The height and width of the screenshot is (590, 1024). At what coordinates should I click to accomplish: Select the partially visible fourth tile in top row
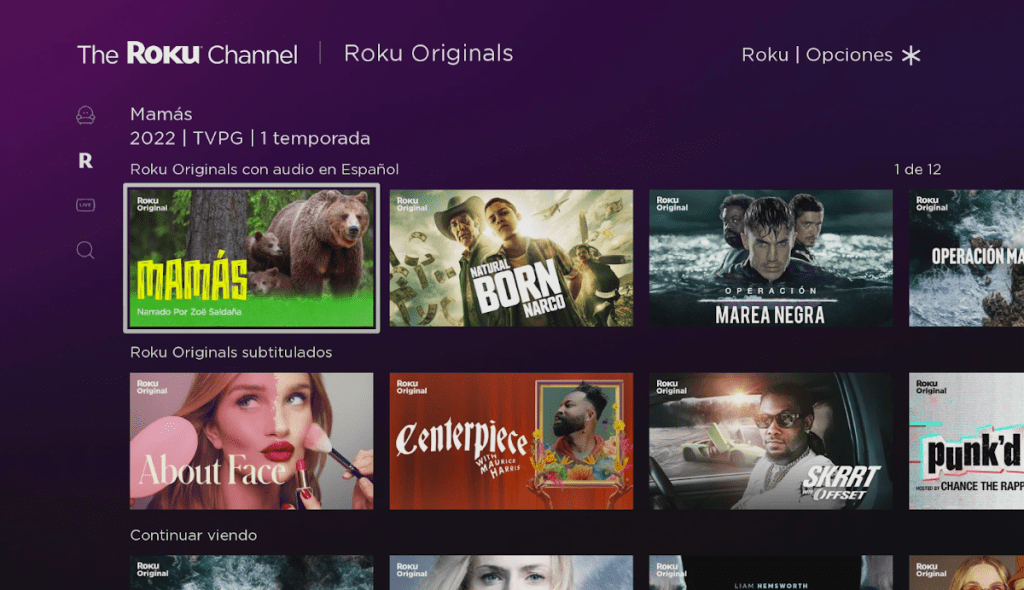click(x=966, y=258)
